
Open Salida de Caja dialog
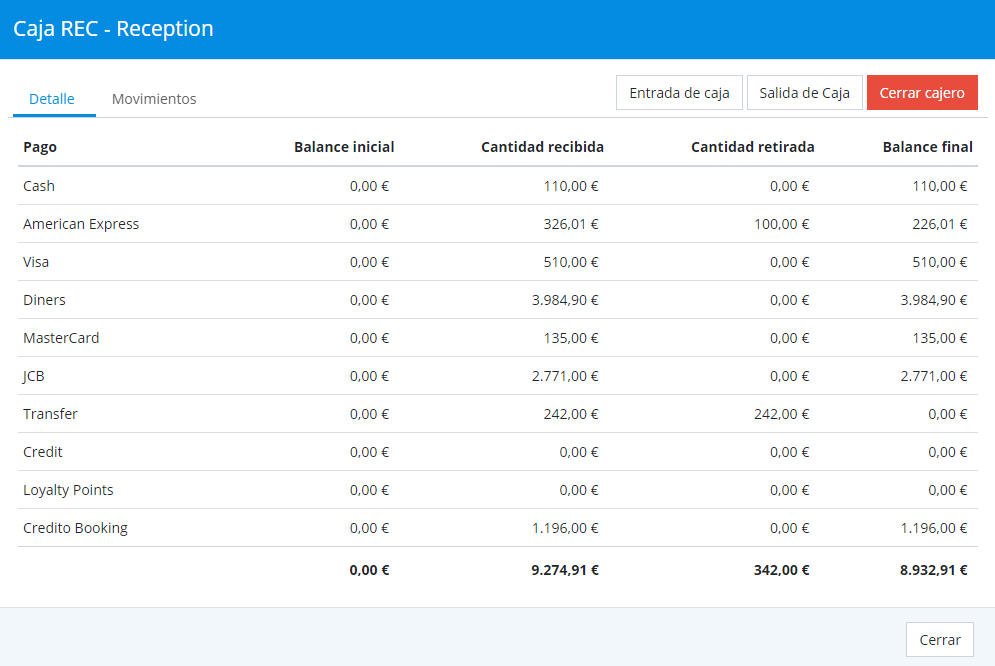click(804, 93)
